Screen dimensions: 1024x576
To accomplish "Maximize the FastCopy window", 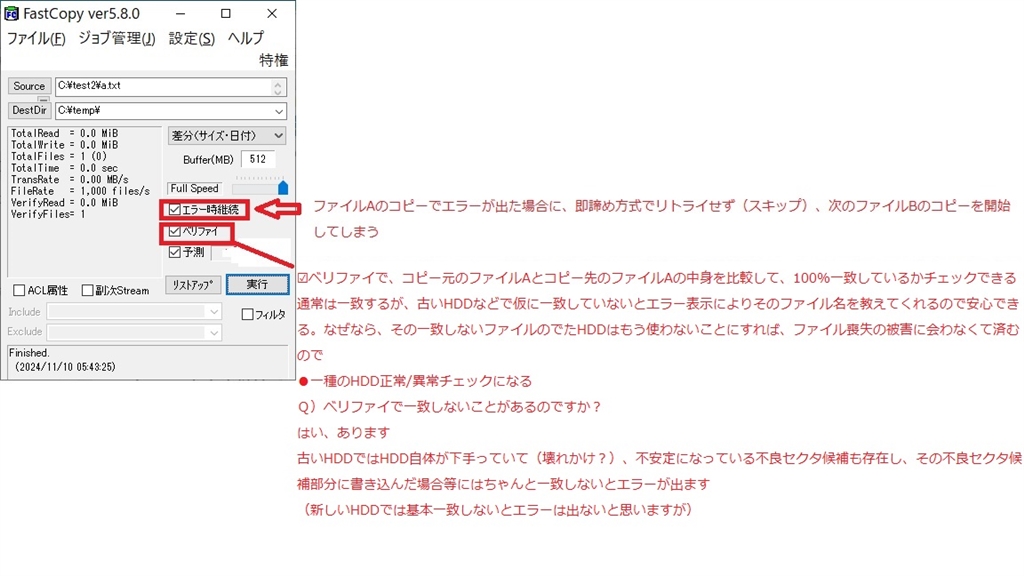I will tap(226, 14).
